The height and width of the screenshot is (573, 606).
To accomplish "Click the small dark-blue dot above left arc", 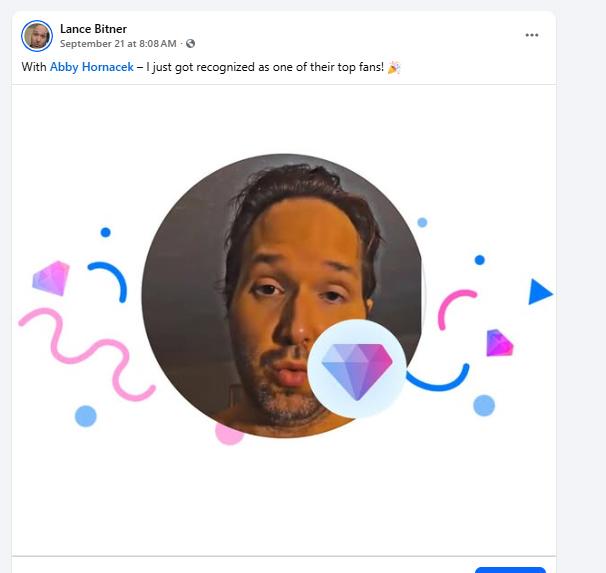I will (x=105, y=233).
